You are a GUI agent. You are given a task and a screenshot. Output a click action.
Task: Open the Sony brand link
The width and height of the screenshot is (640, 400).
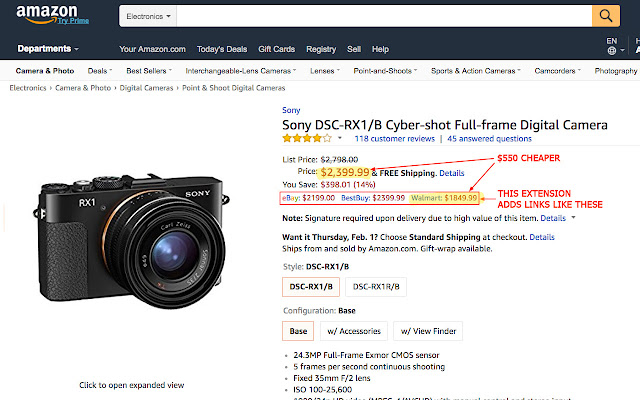coord(291,110)
